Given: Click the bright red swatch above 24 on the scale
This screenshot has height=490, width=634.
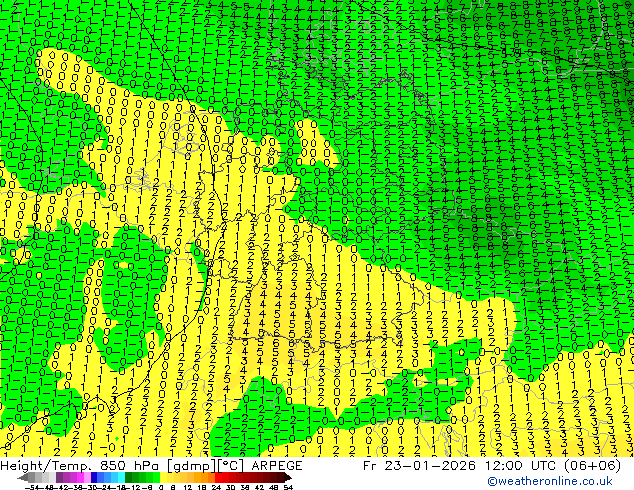Looking at the screenshot, I should (218, 477).
